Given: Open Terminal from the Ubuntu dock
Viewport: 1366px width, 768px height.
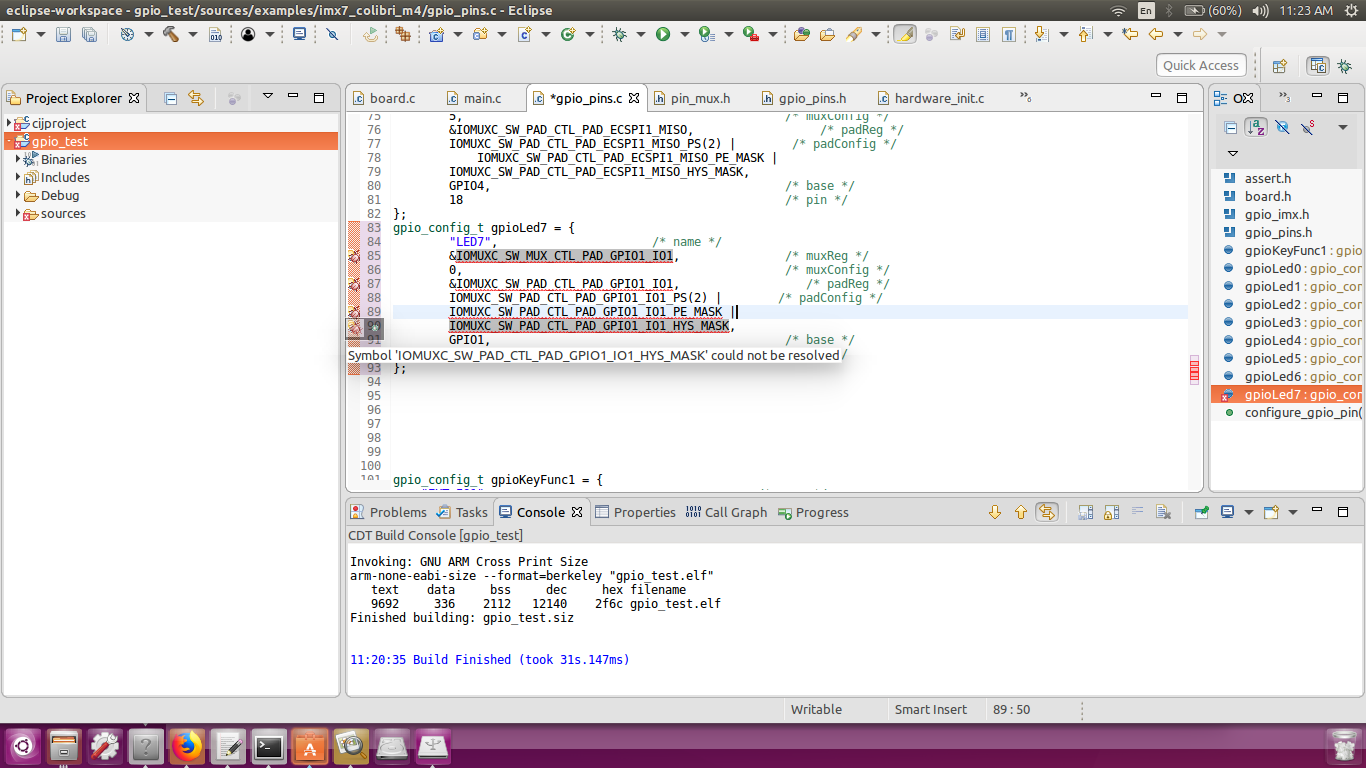Looking at the screenshot, I should [268, 746].
